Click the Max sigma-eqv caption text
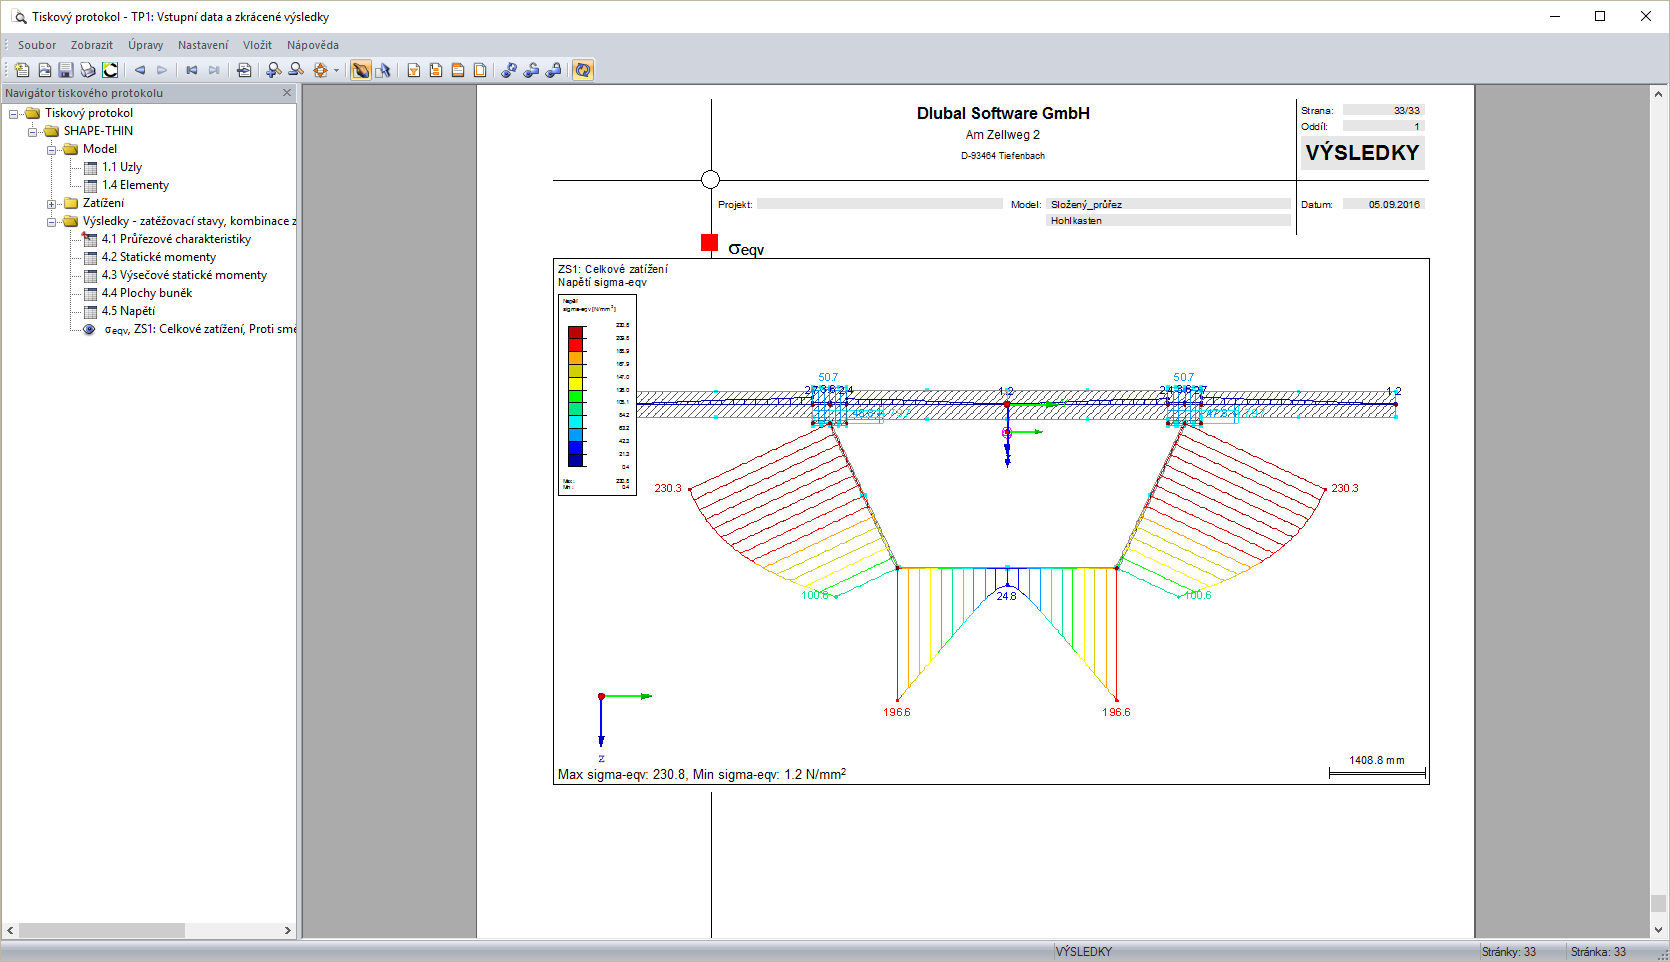This screenshot has height=962, width=1670. (702, 774)
